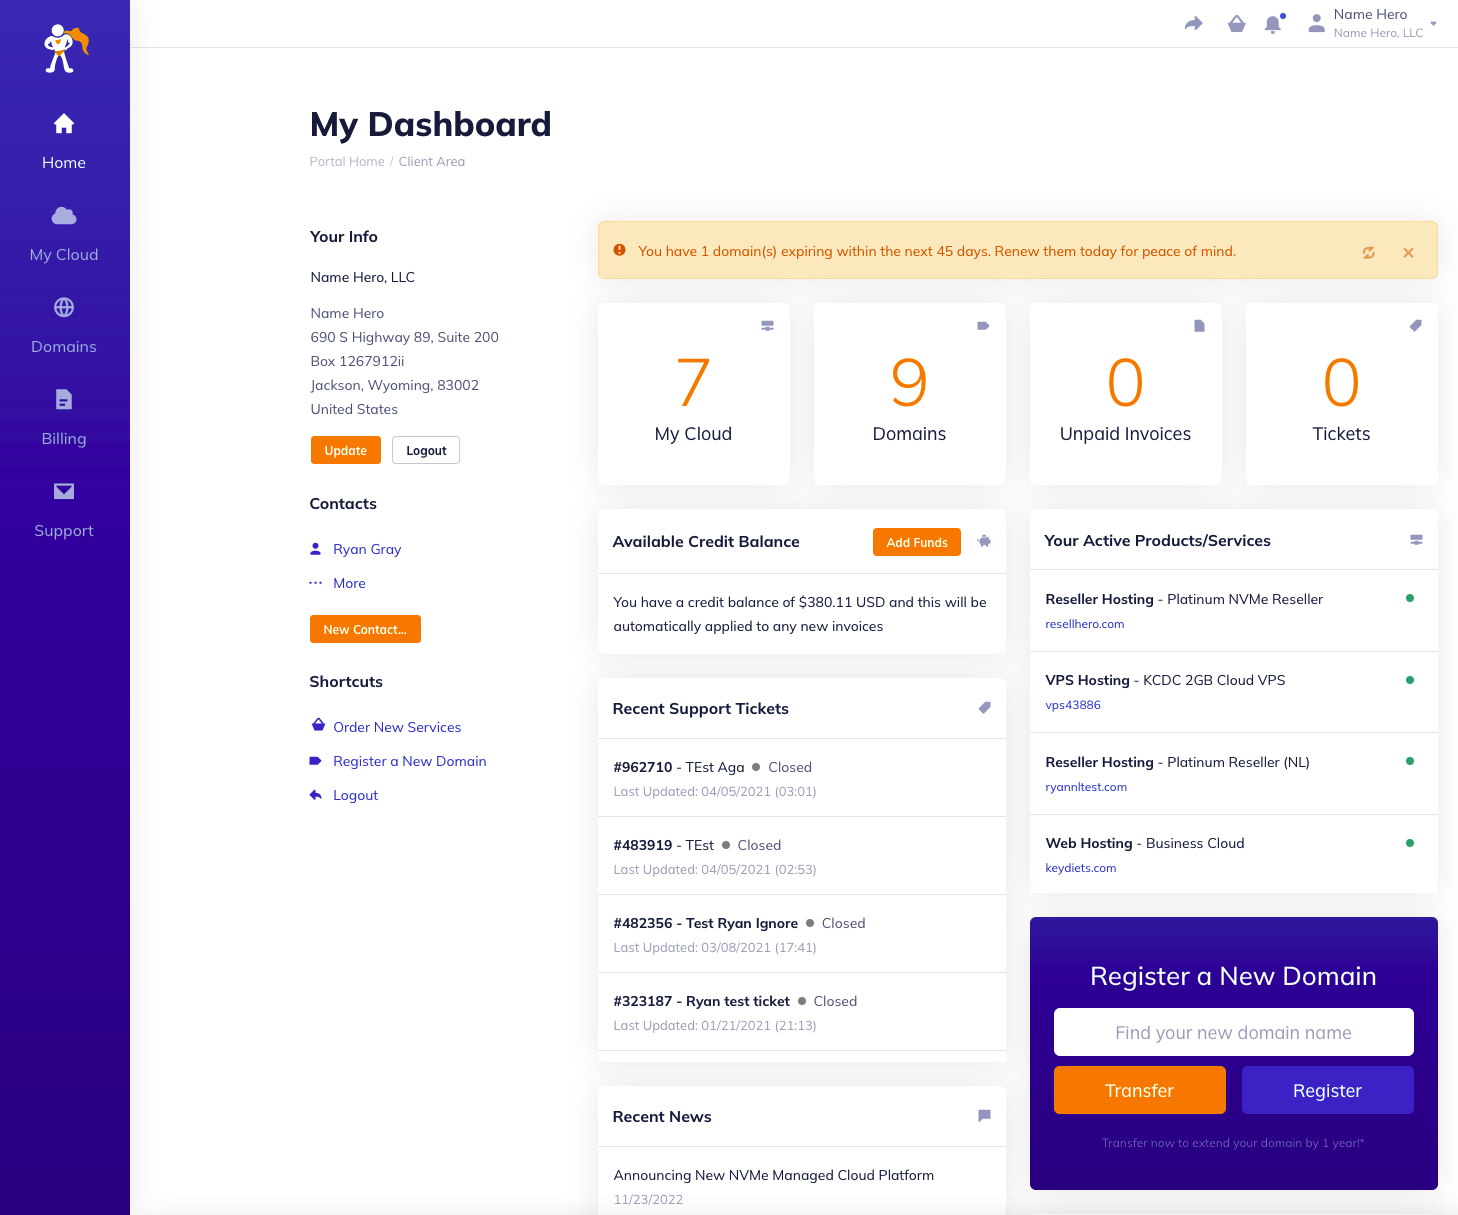The width and height of the screenshot is (1458, 1215).
Task: Click the tag icon beside Register a New Domain
Action: pyautogui.click(x=316, y=761)
